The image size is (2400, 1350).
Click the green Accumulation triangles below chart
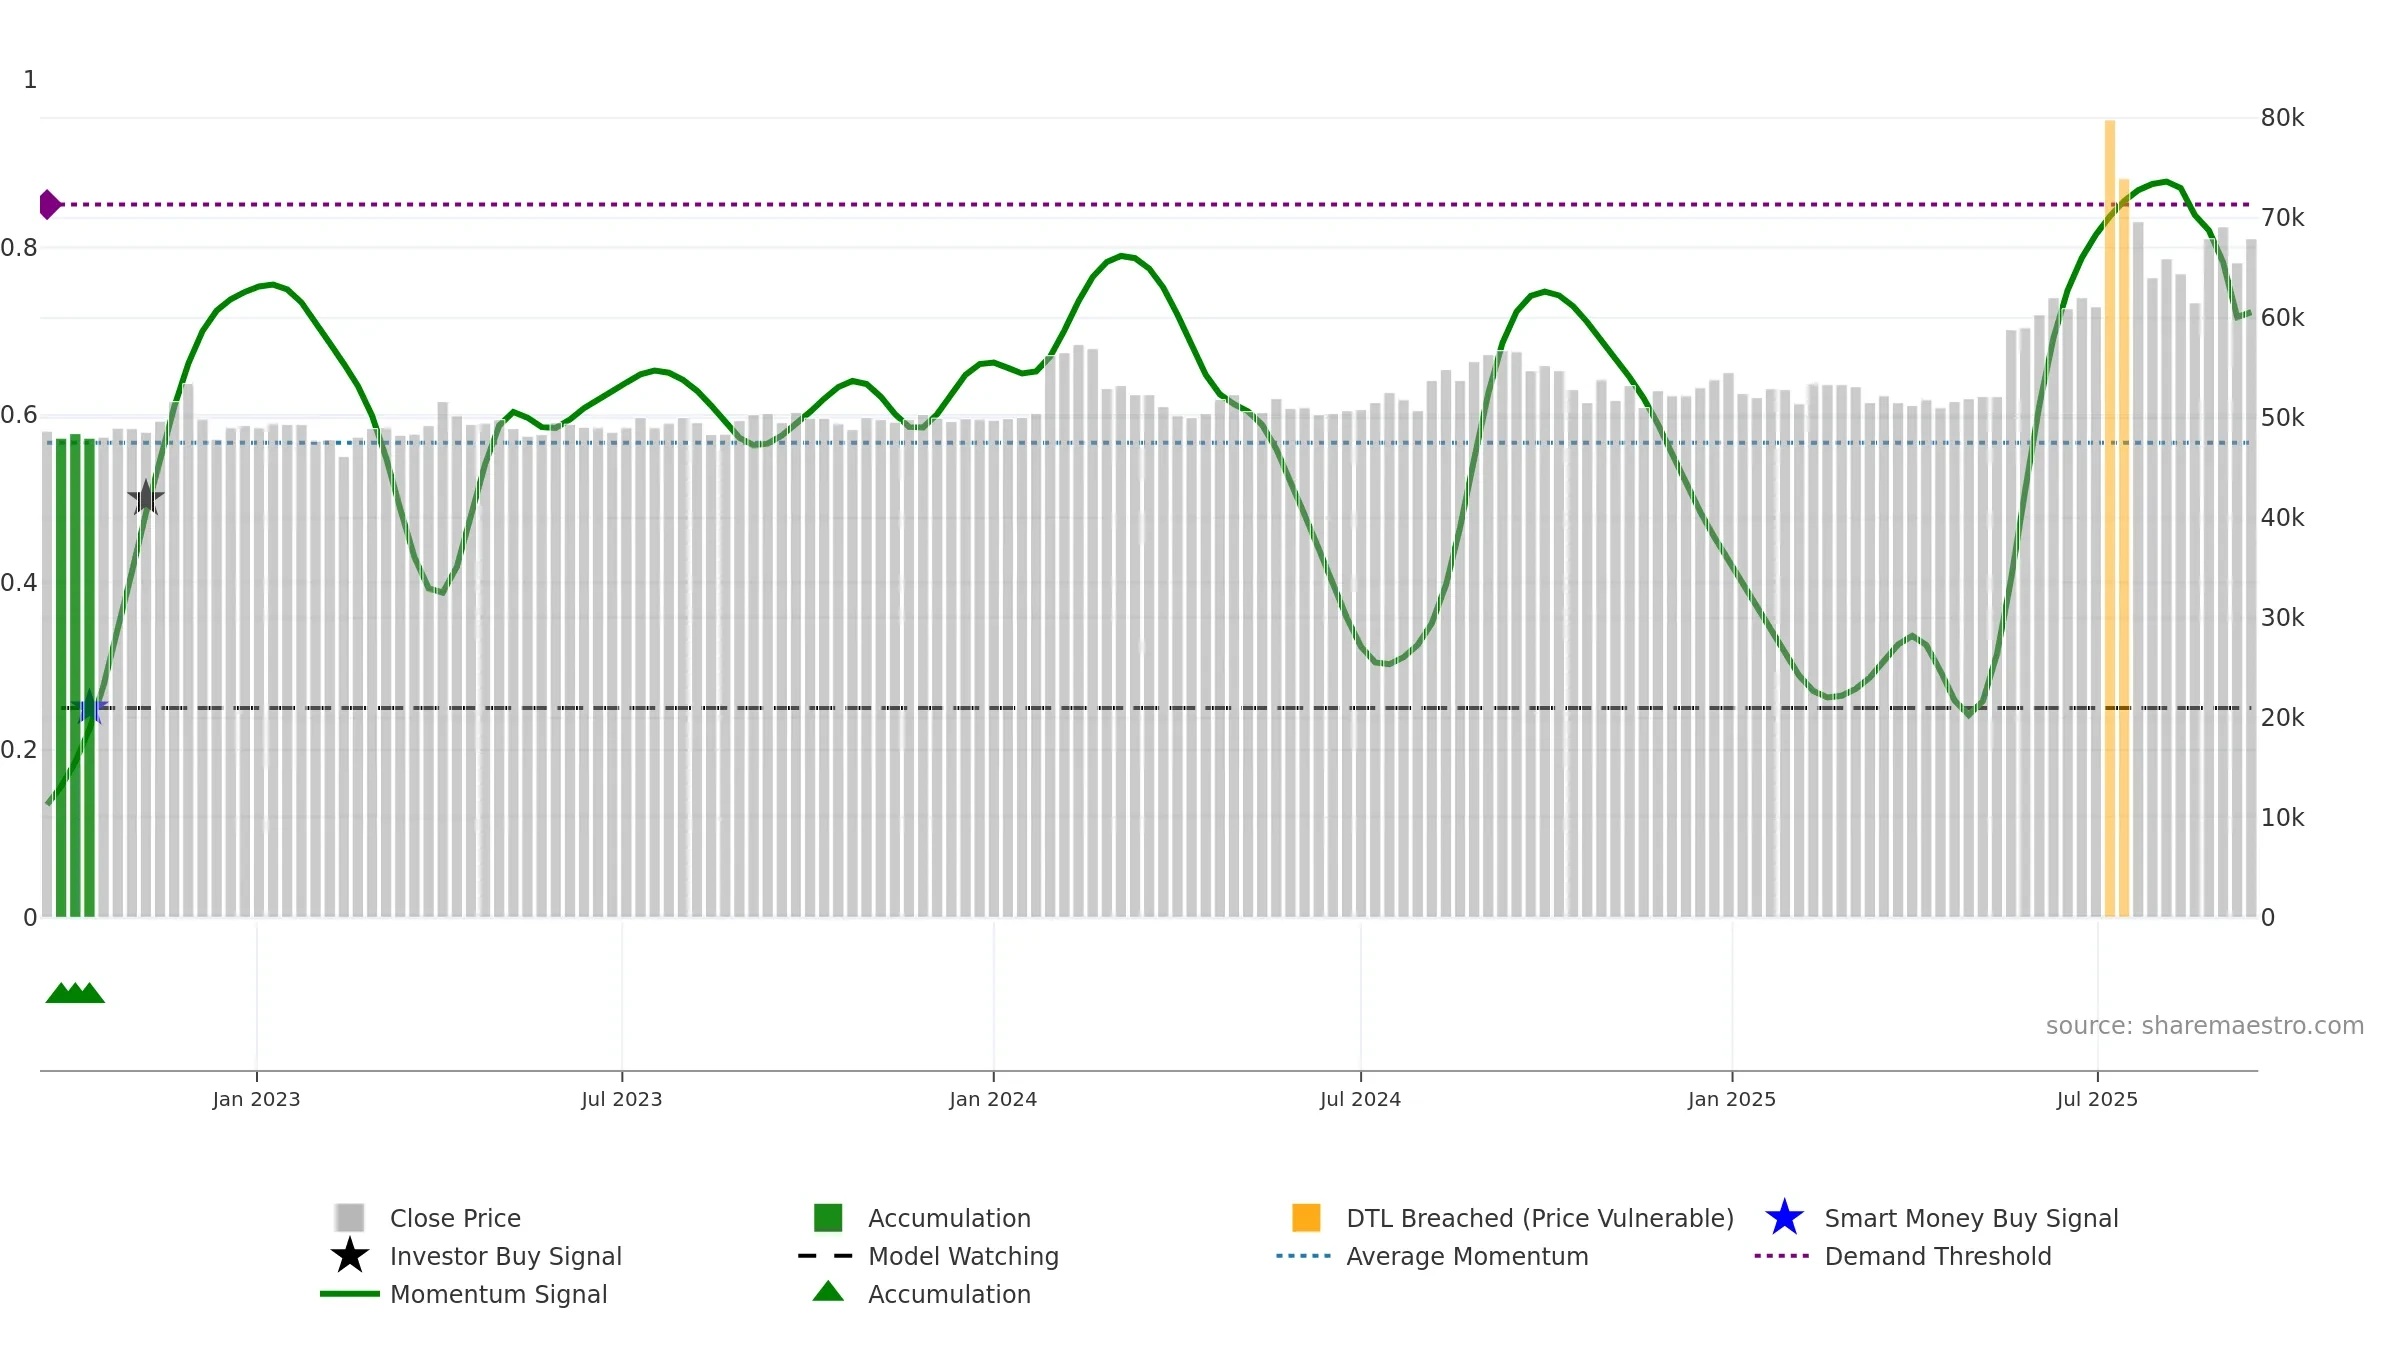75,993
